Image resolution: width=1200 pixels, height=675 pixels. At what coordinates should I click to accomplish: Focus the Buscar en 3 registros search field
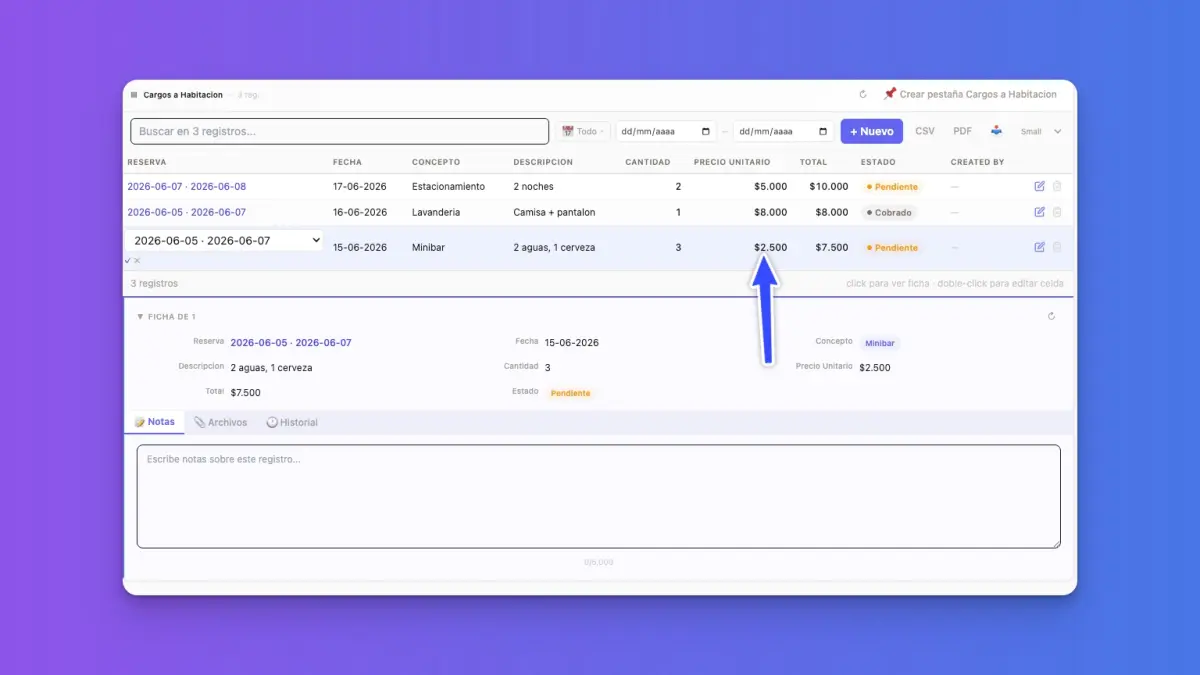click(340, 131)
